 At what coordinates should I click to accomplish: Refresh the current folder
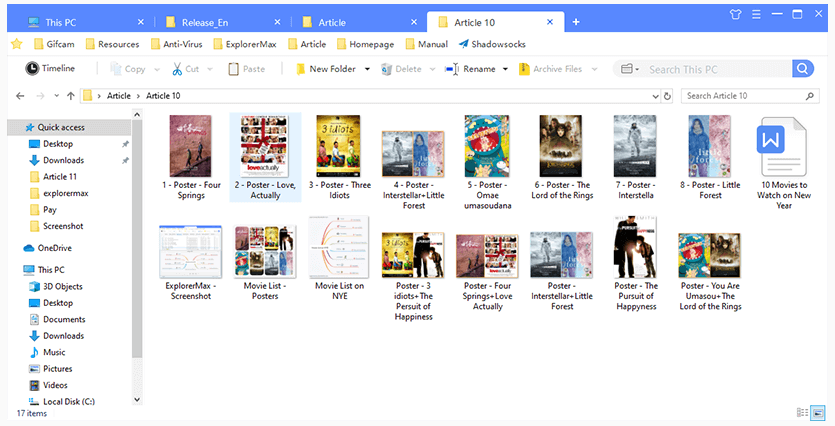click(x=667, y=95)
